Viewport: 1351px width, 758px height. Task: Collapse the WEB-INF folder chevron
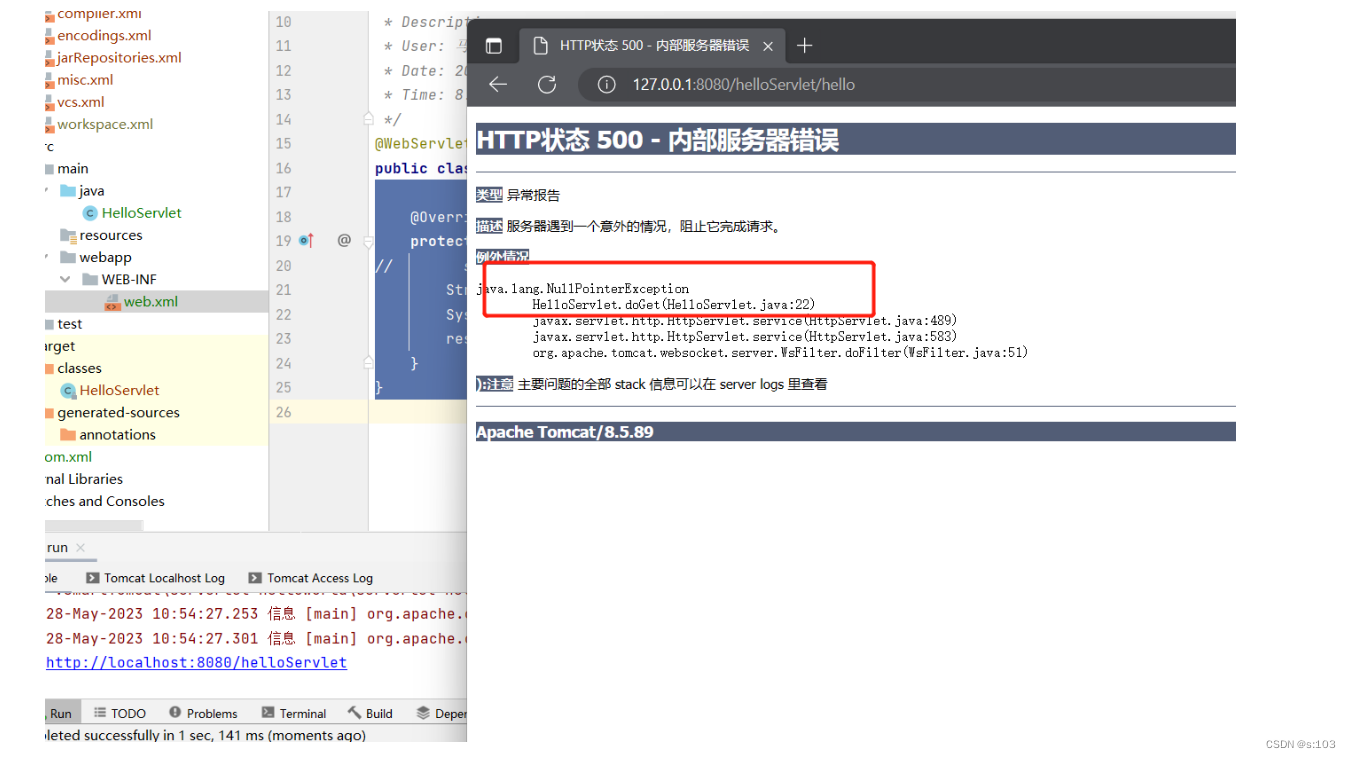(x=65, y=279)
